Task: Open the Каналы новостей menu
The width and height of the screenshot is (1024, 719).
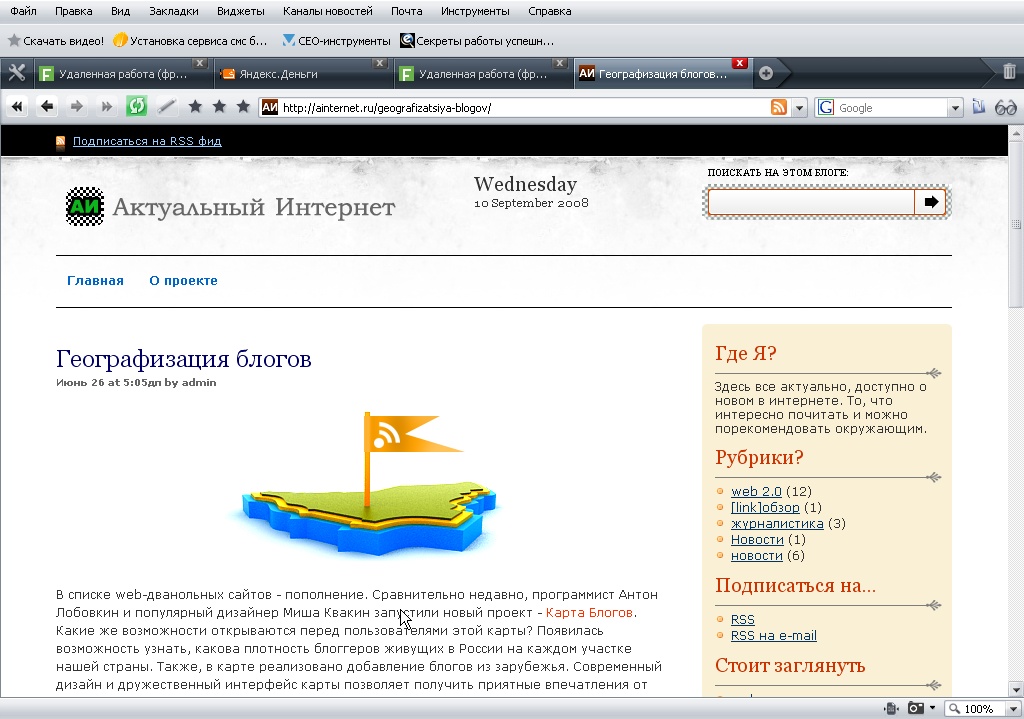Action: pos(328,11)
